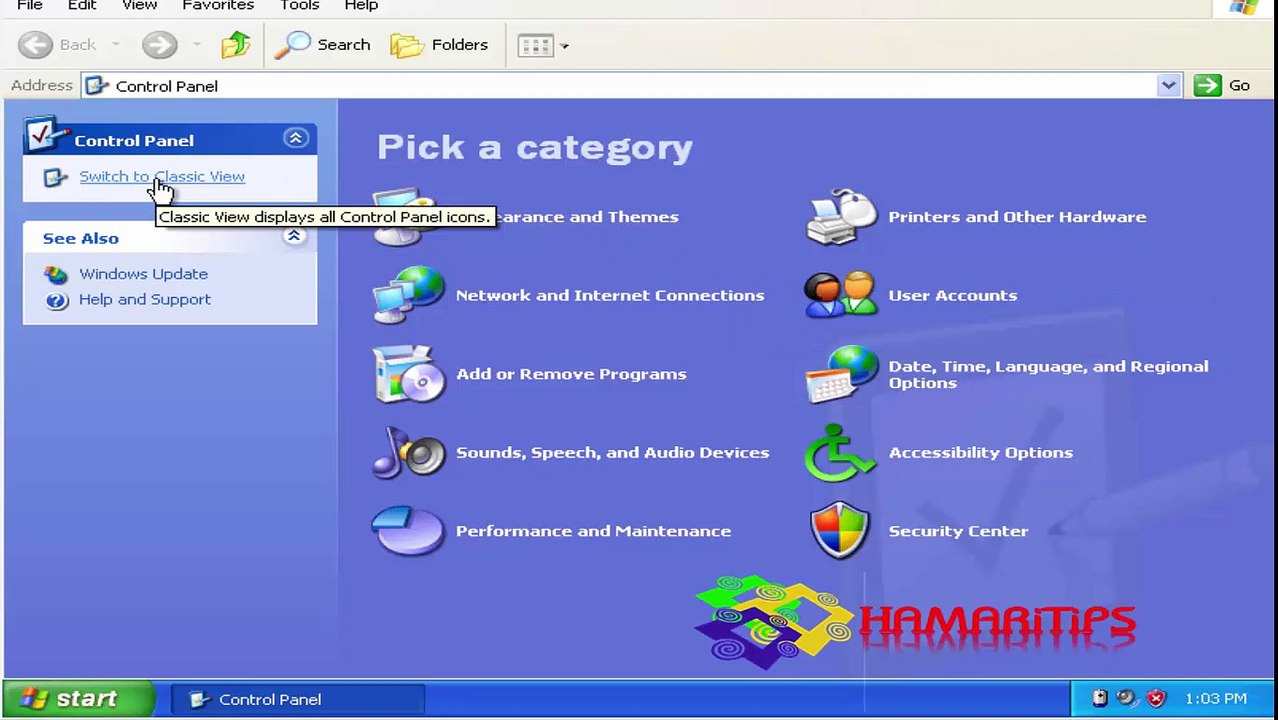Open the Forward history dropdown arrow
The image size is (1278, 720).
click(196, 45)
